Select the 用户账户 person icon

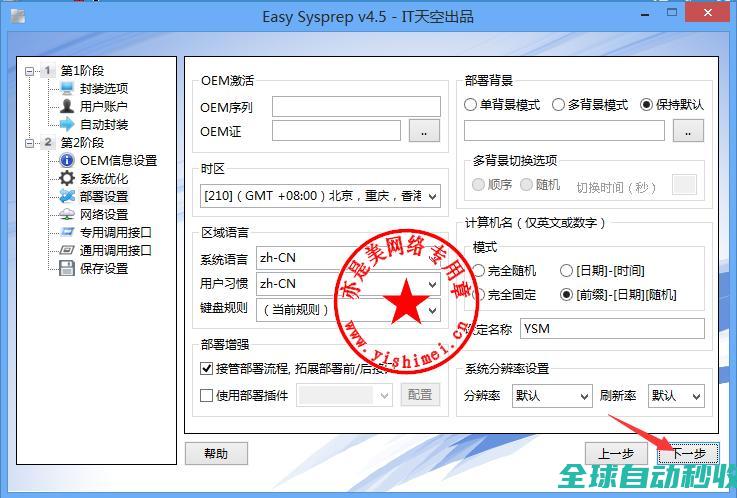67,107
